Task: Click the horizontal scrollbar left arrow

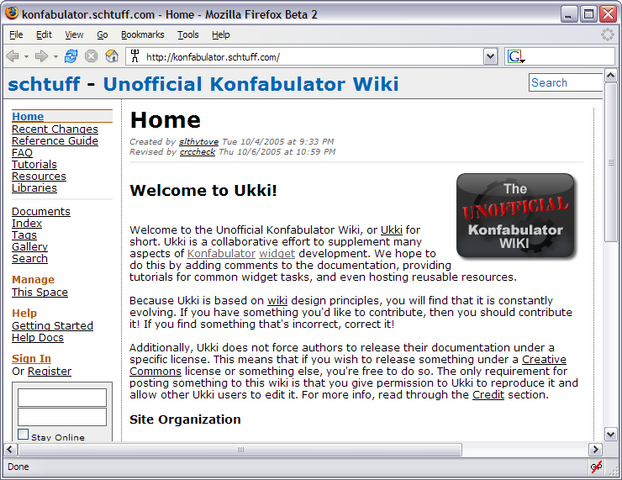Action: click(x=10, y=449)
